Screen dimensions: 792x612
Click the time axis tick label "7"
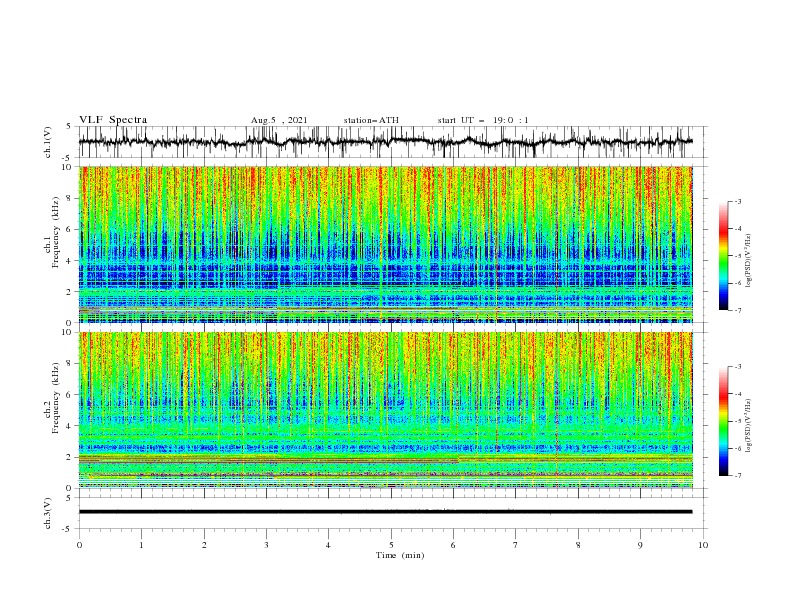point(516,545)
